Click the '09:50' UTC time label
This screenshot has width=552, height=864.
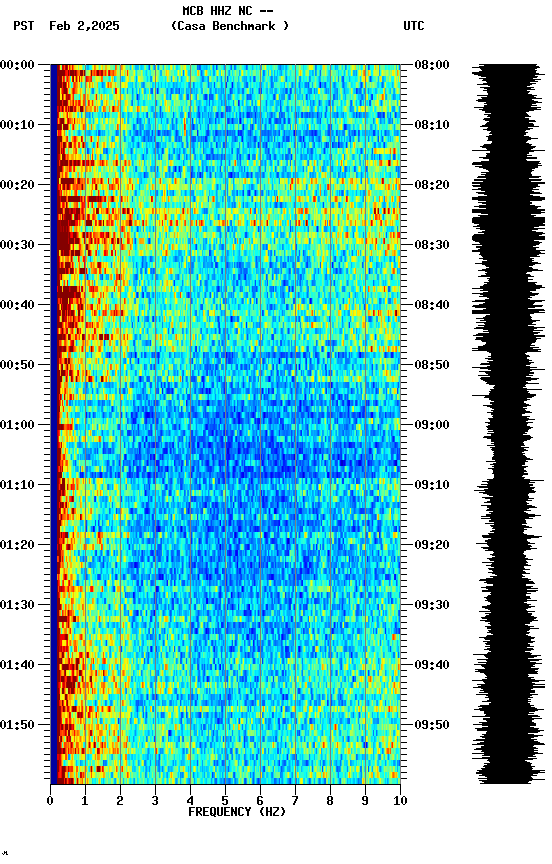(x=432, y=726)
